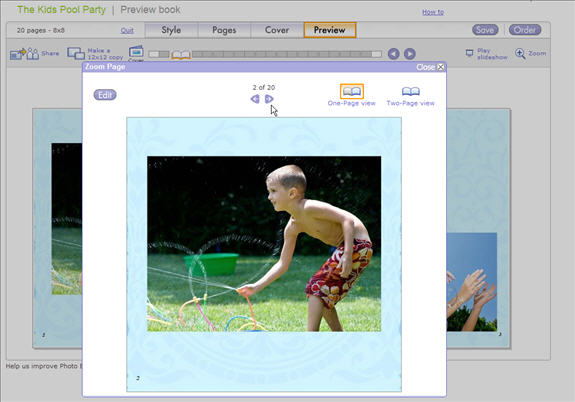Click toolbar's next spread arrow button
Viewport: 575px width, 402px height.
[410, 54]
